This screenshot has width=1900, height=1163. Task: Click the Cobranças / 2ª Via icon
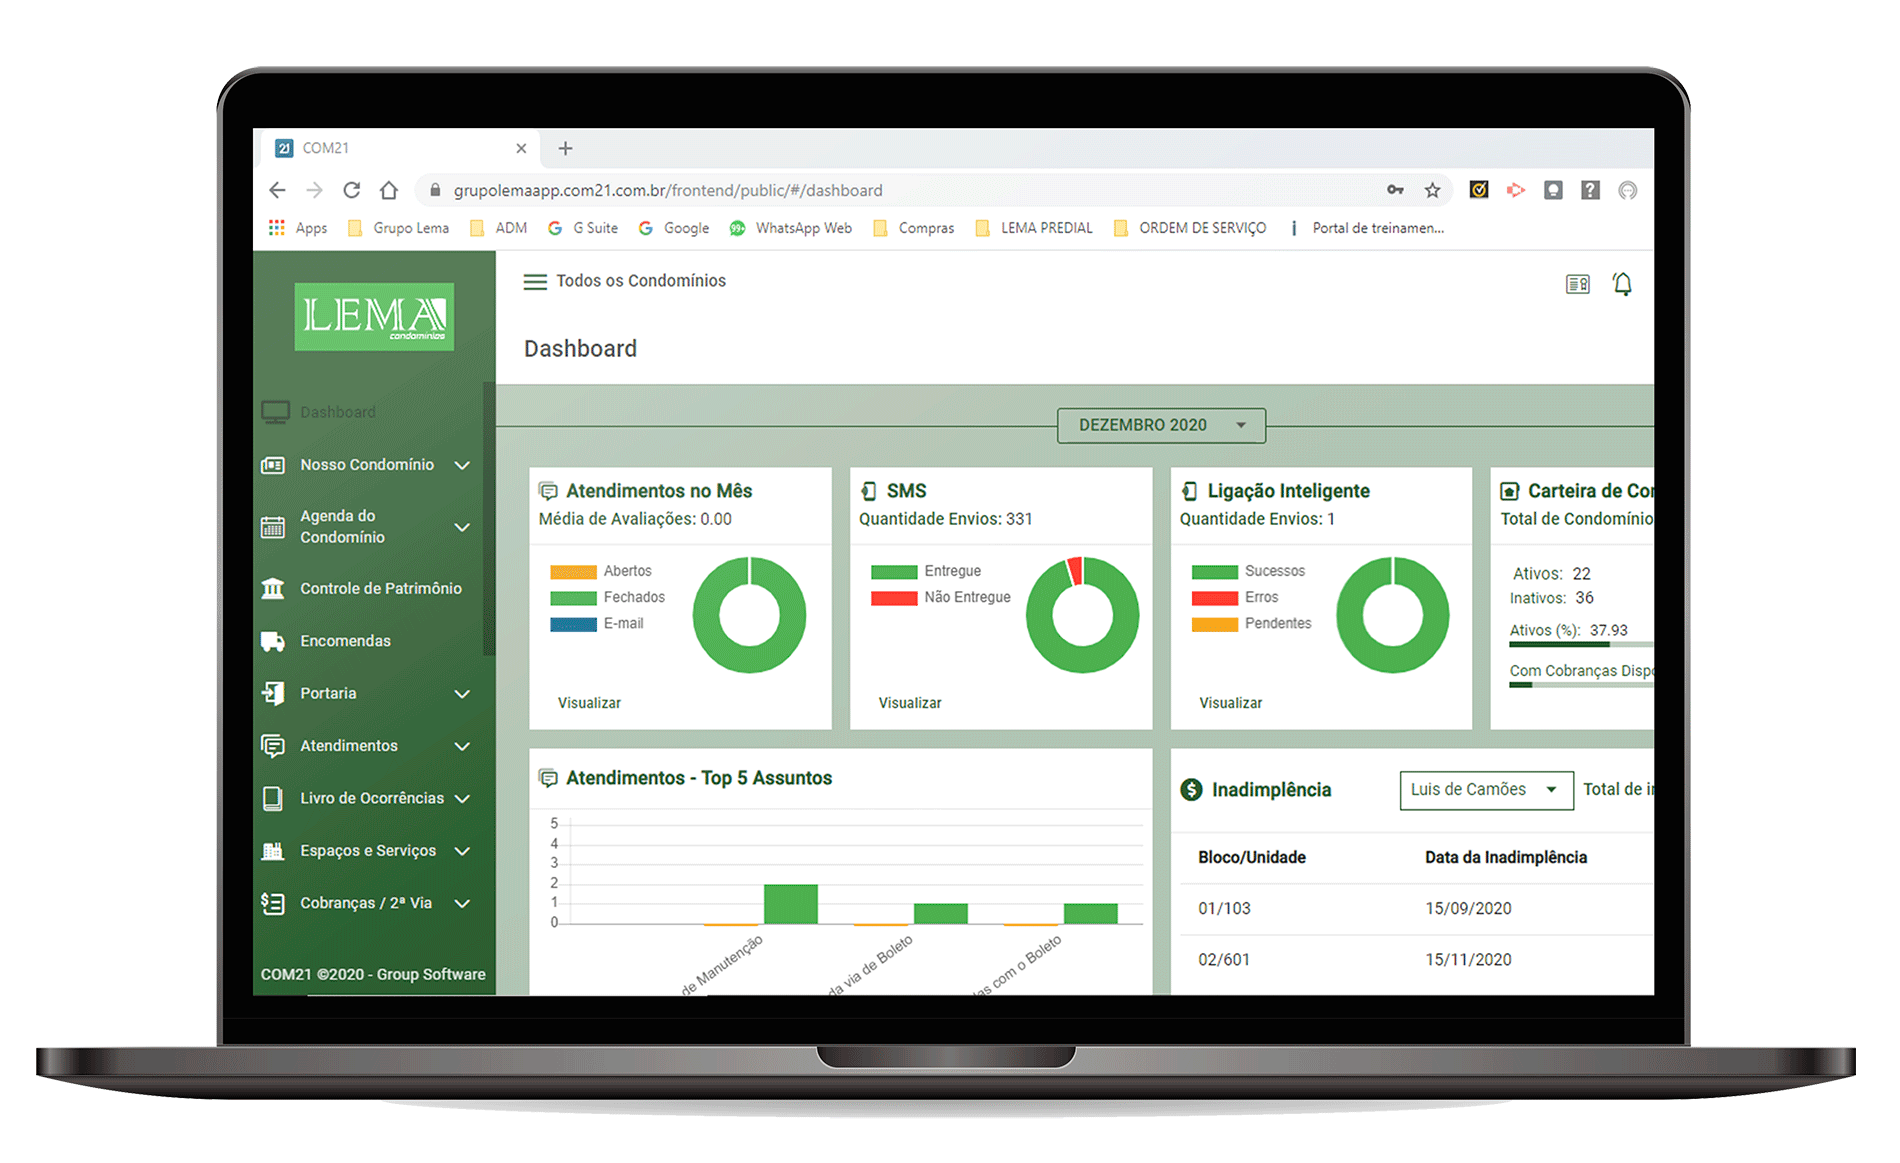pyautogui.click(x=273, y=903)
